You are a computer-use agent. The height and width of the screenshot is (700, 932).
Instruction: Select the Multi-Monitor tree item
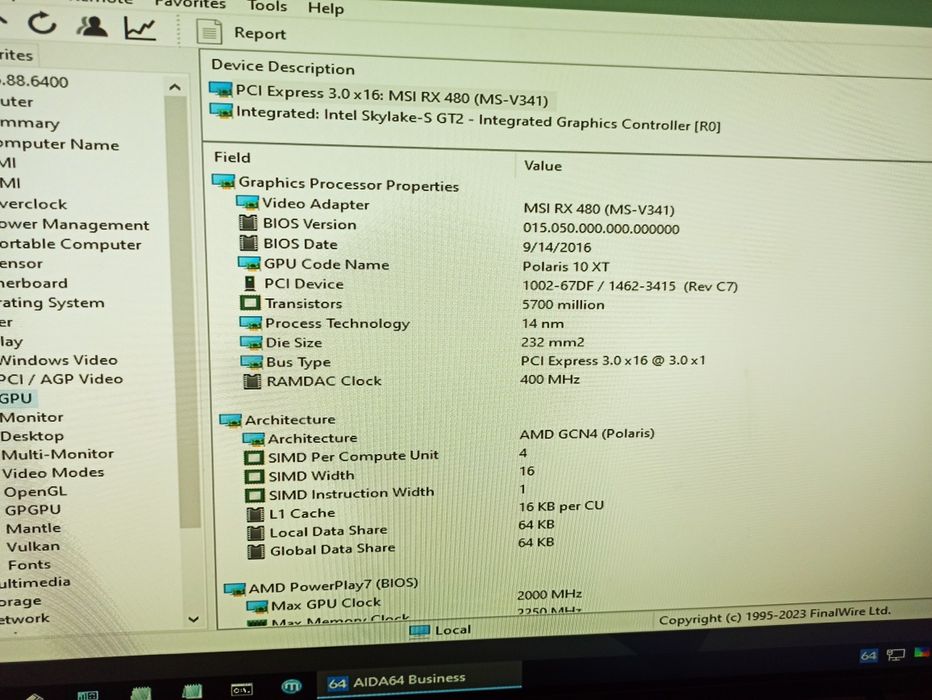tap(58, 455)
